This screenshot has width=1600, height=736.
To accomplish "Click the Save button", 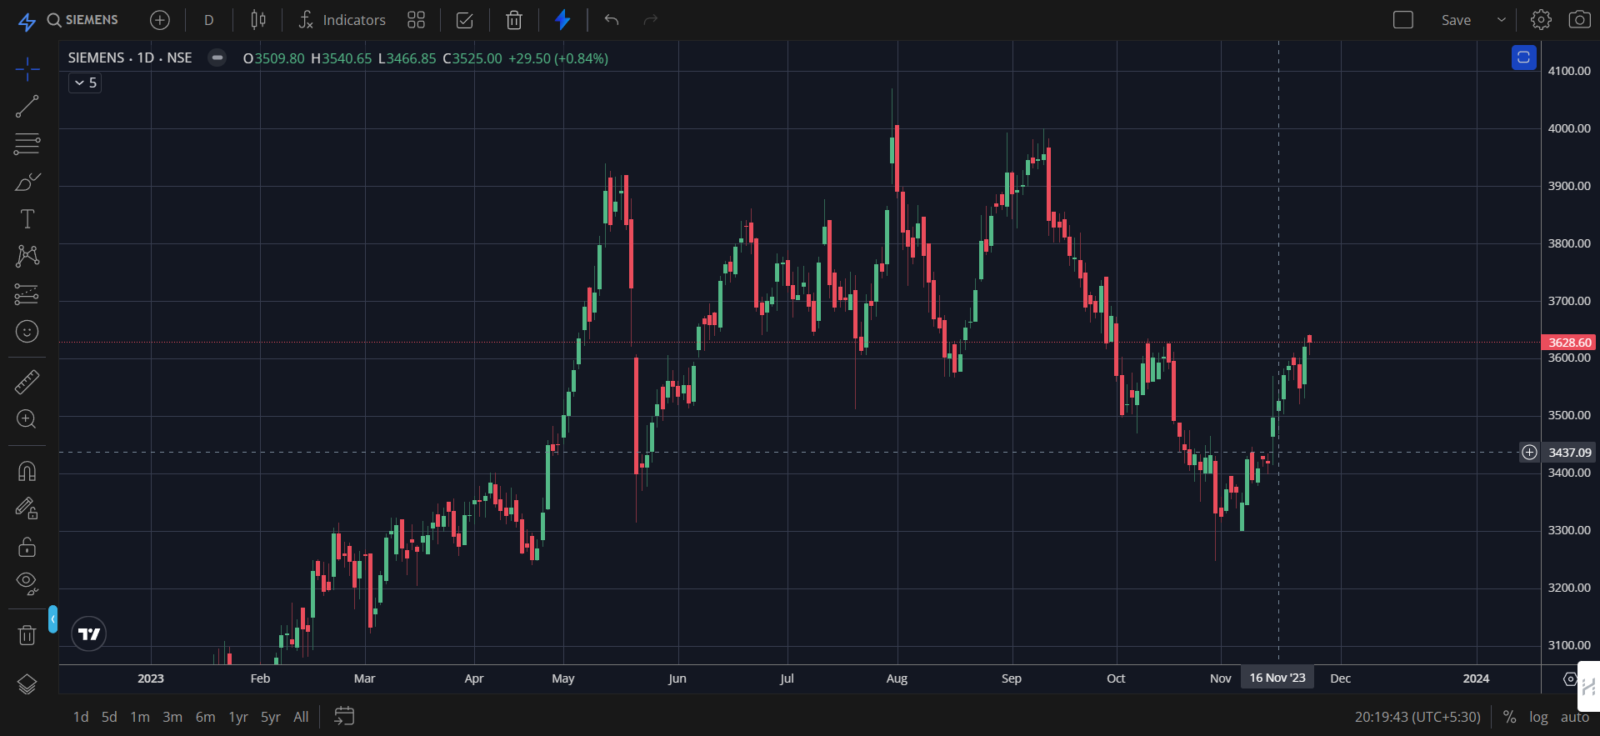I will pyautogui.click(x=1456, y=20).
